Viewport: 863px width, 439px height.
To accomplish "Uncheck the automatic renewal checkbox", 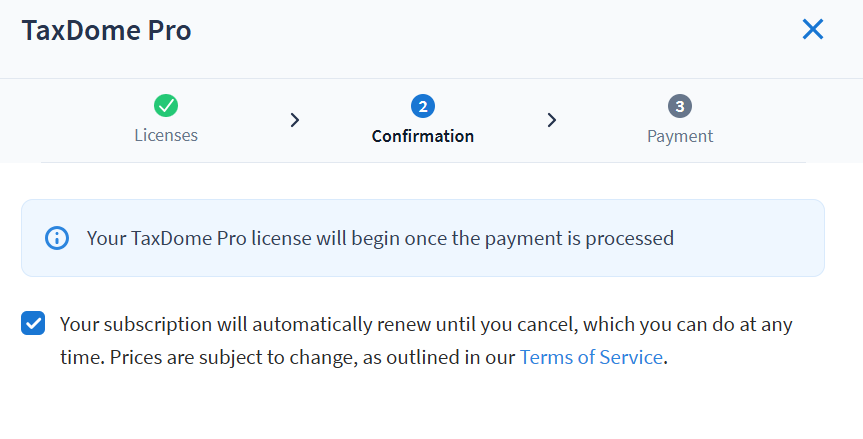I will click(33, 324).
